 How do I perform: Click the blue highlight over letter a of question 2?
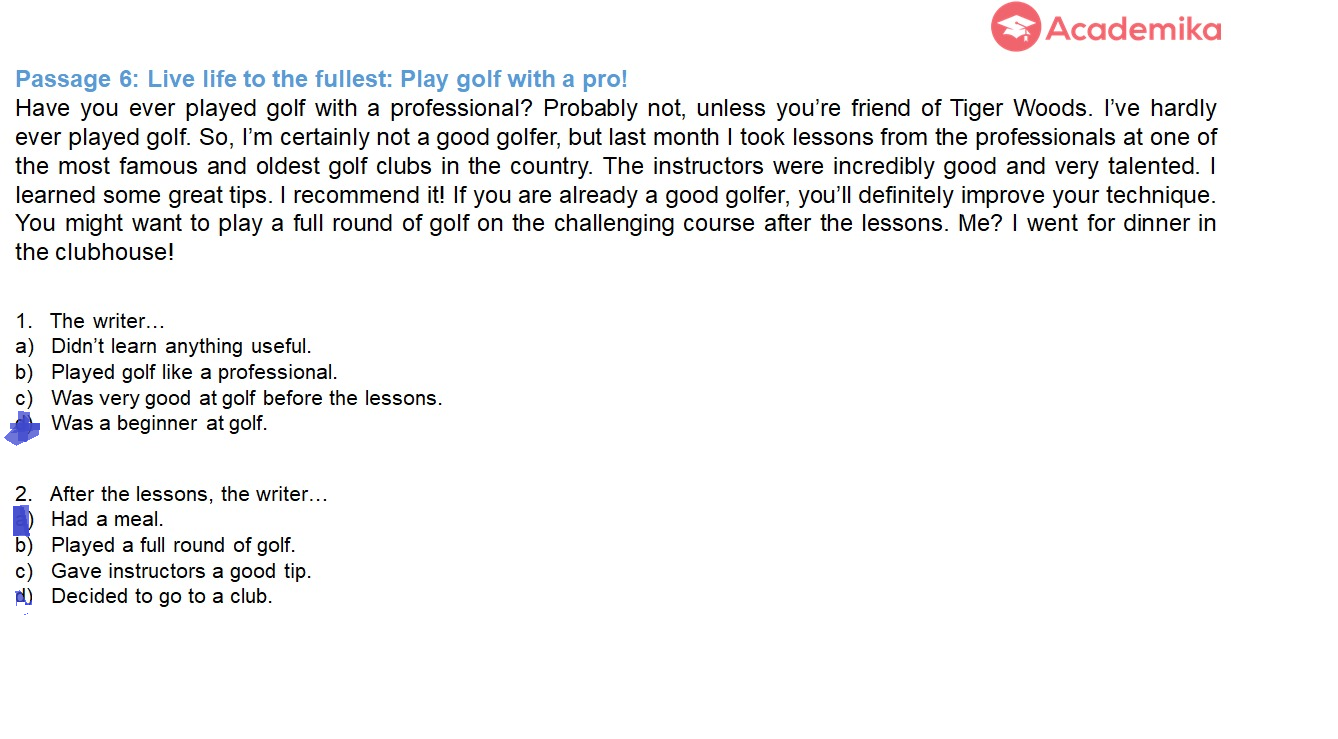point(21,520)
